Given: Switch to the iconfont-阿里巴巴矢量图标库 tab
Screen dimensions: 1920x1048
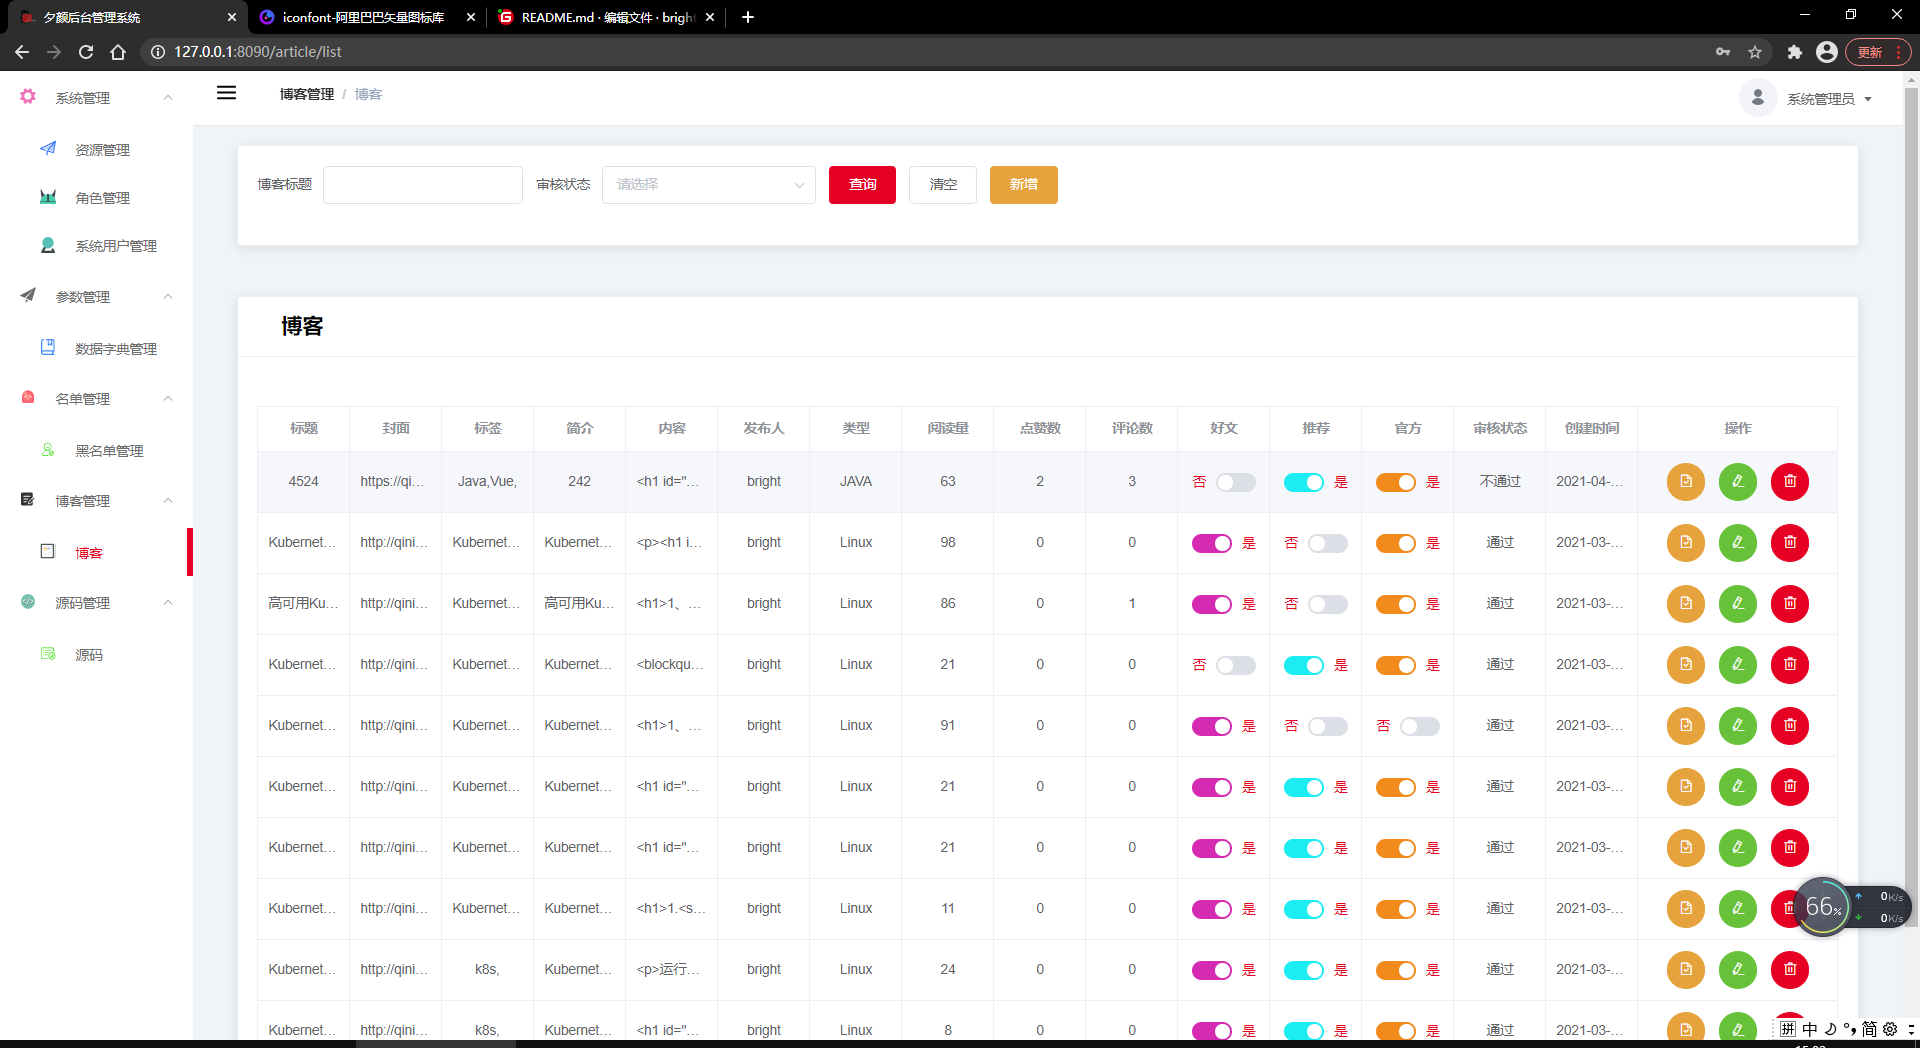Looking at the screenshot, I should pos(362,17).
